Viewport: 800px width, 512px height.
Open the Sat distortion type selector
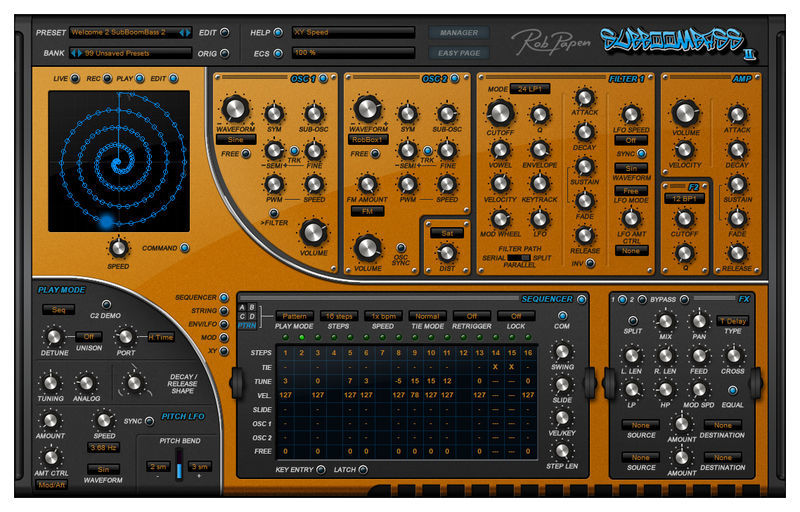coord(447,233)
